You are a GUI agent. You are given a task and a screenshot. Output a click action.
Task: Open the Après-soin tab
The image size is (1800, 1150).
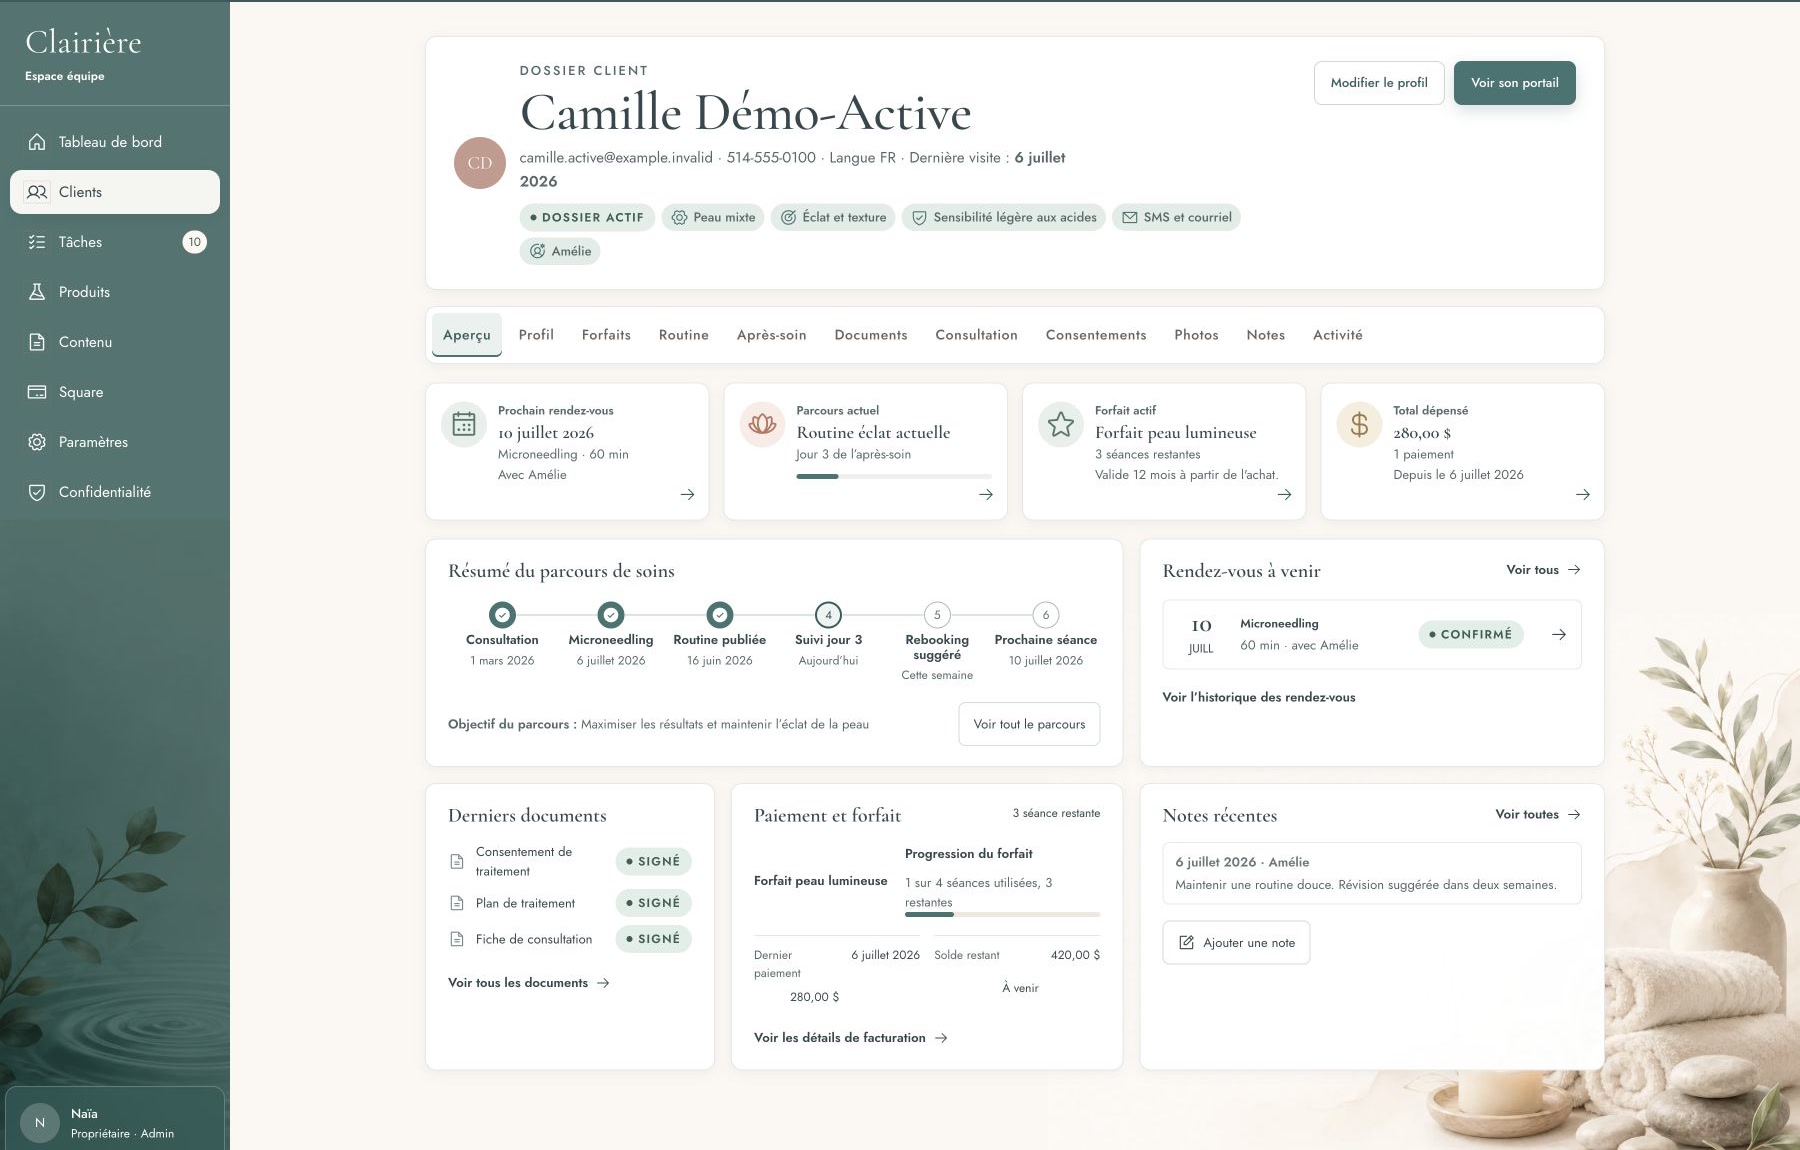tap(771, 335)
